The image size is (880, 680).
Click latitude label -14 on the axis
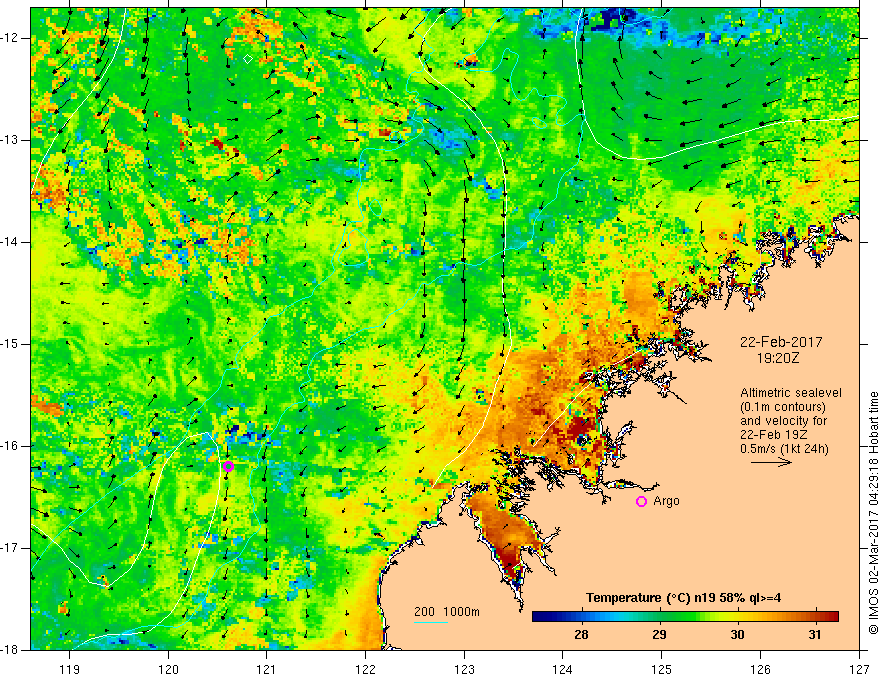(10, 242)
